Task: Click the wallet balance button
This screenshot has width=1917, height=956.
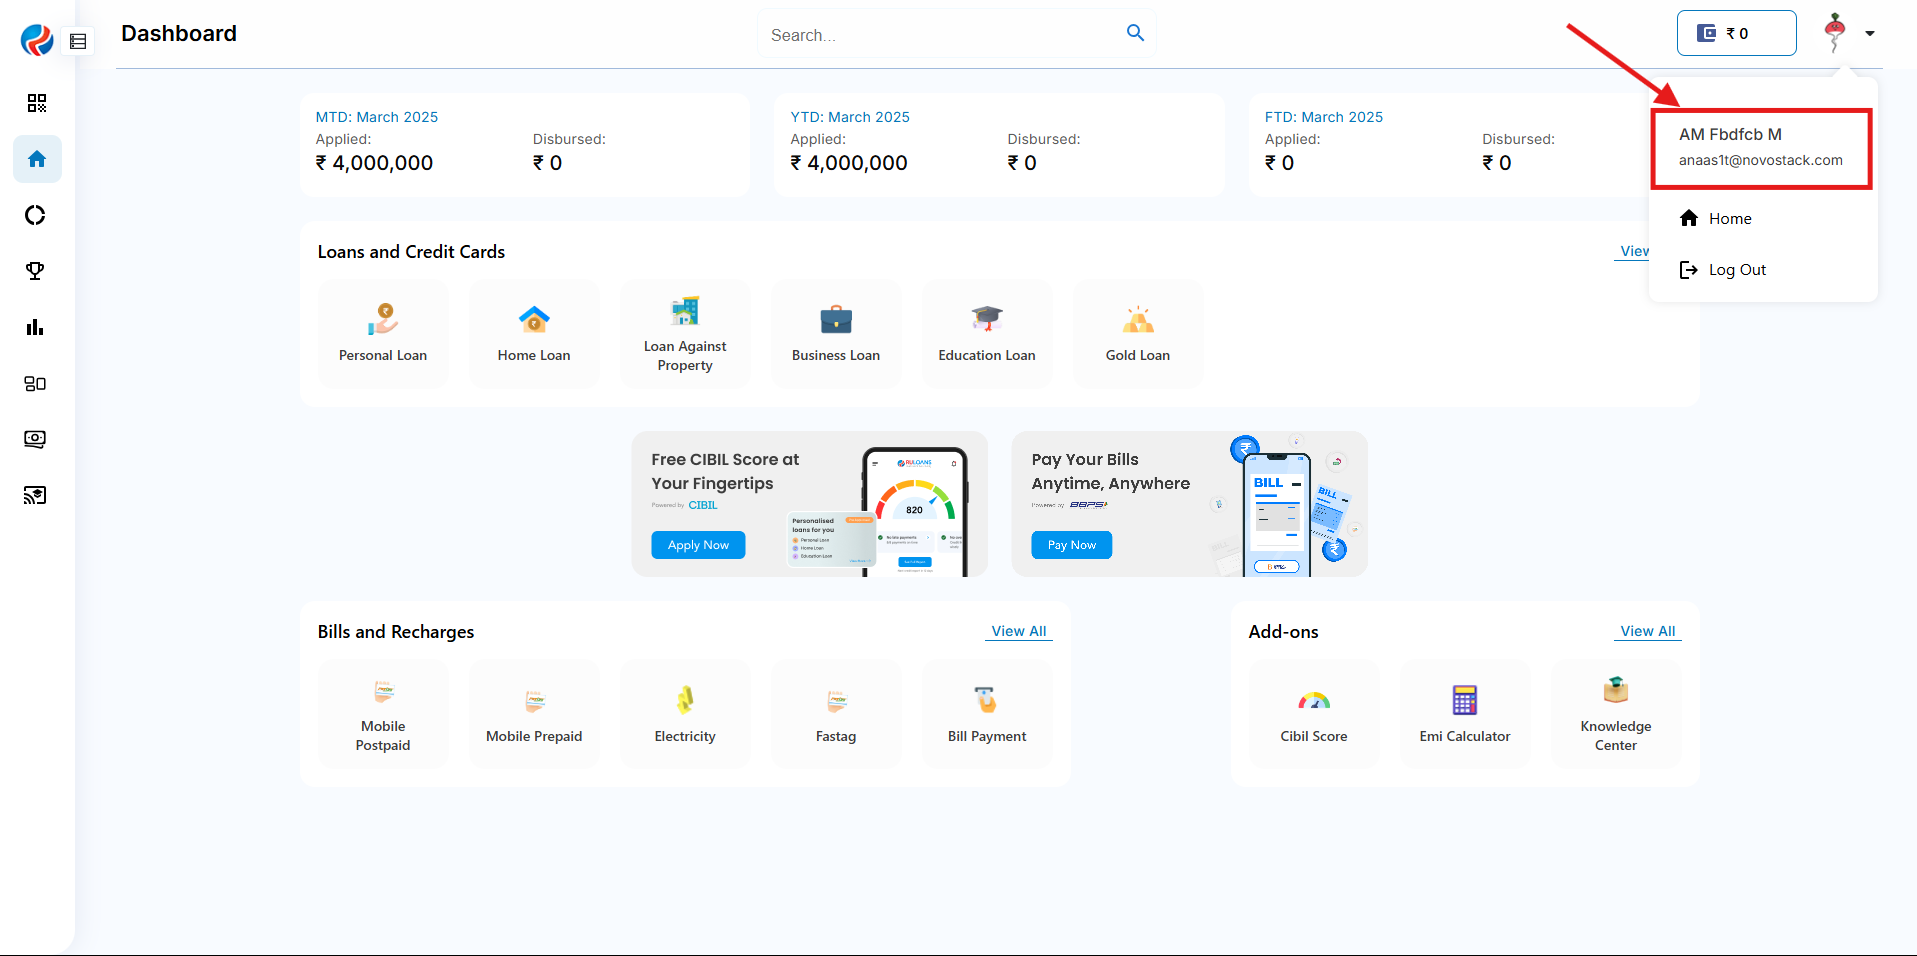Action: (x=1736, y=33)
